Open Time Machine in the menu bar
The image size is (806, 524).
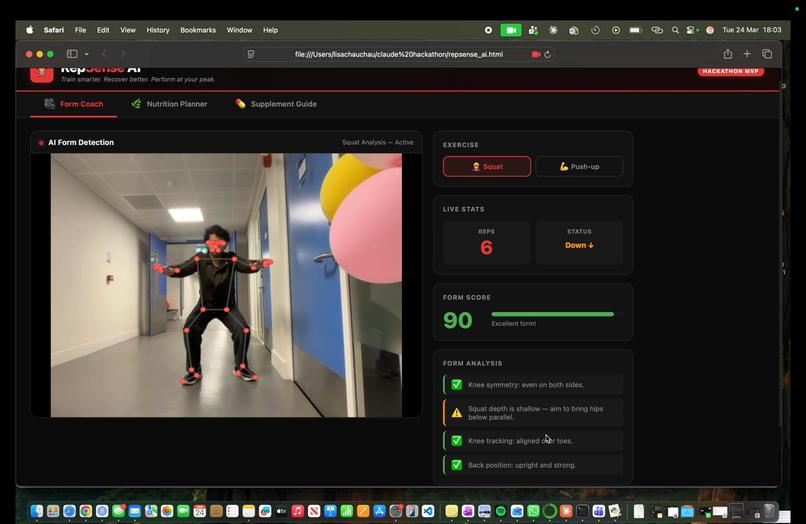point(595,30)
